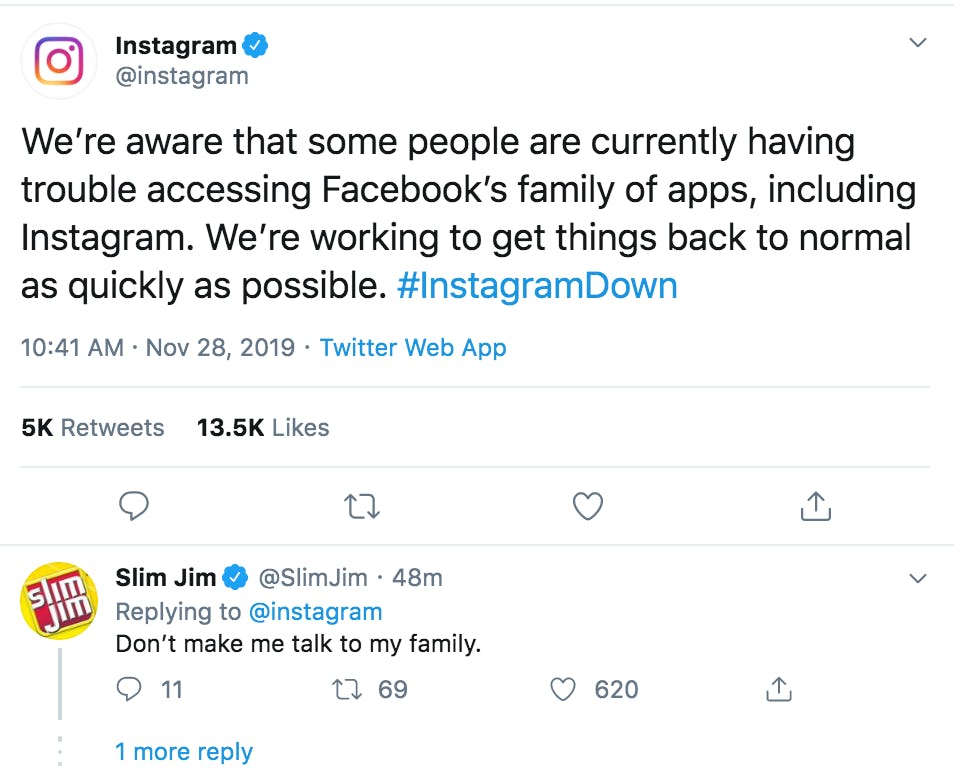Click Instagram's verified badge
This screenshot has height=774, width=954.
(257, 44)
